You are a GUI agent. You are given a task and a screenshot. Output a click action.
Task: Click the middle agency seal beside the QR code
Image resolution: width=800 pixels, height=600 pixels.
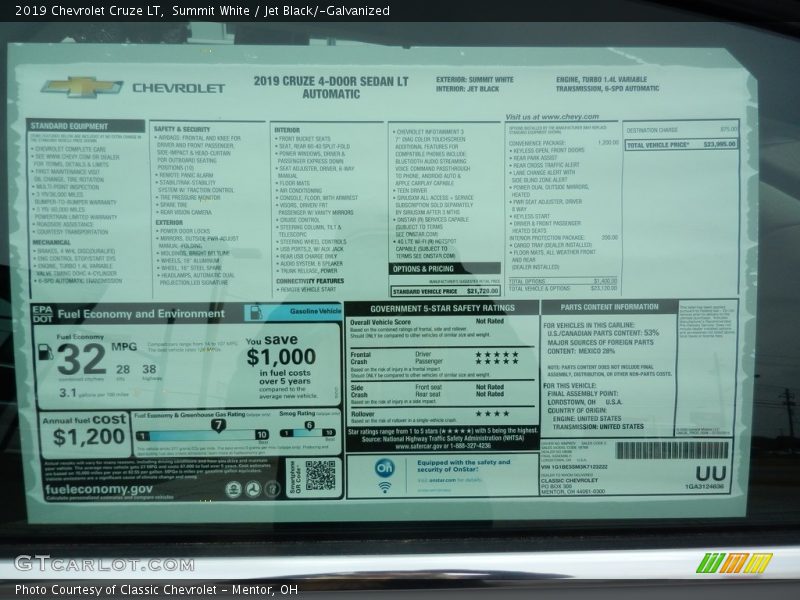253,489
